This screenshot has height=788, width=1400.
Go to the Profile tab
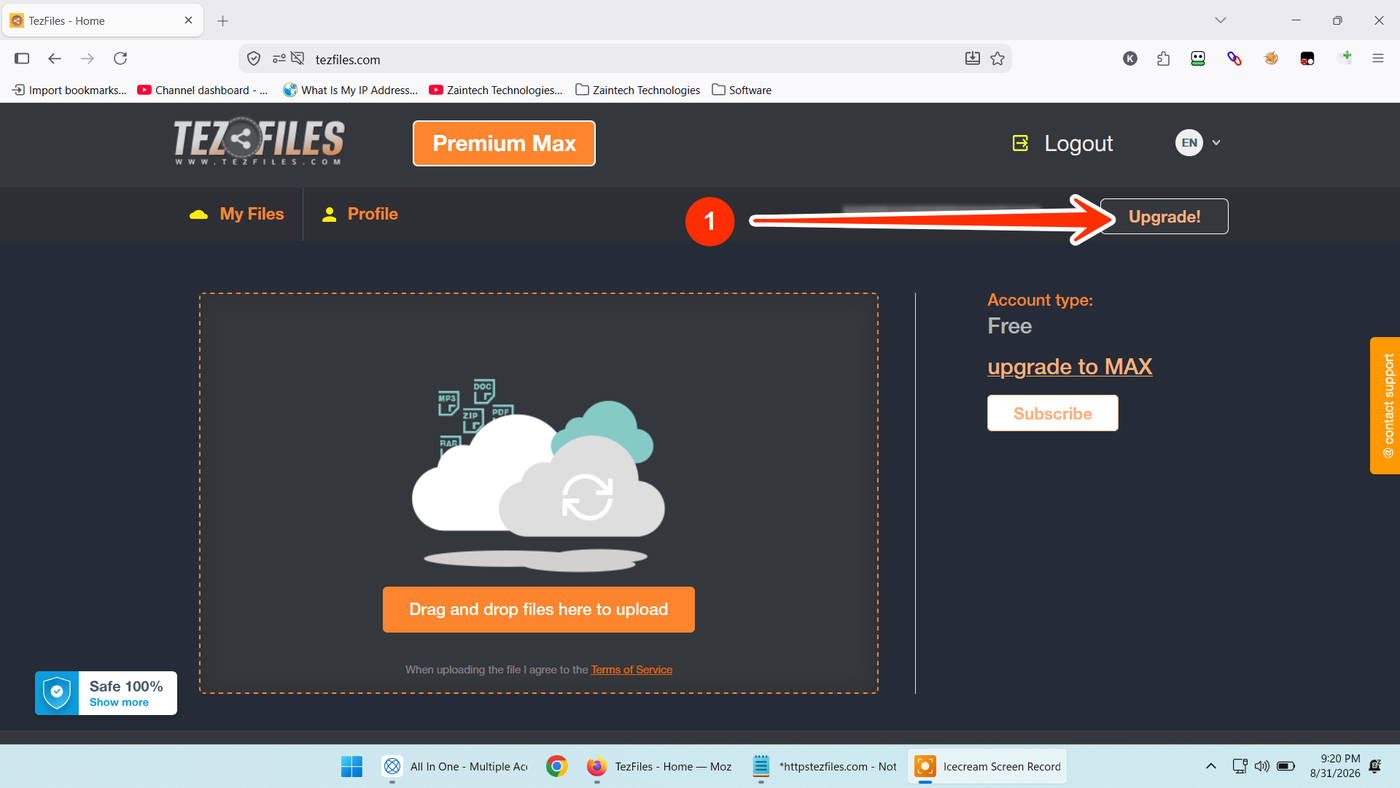click(360, 214)
